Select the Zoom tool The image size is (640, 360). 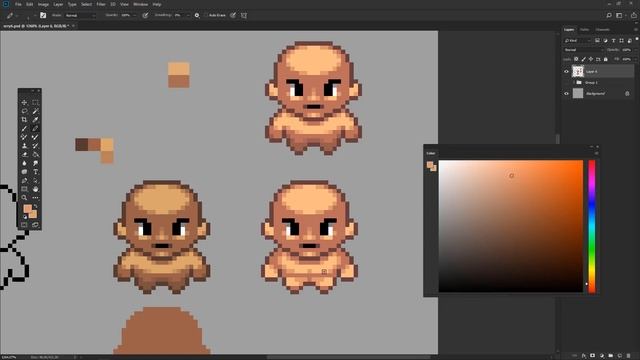(x=24, y=198)
